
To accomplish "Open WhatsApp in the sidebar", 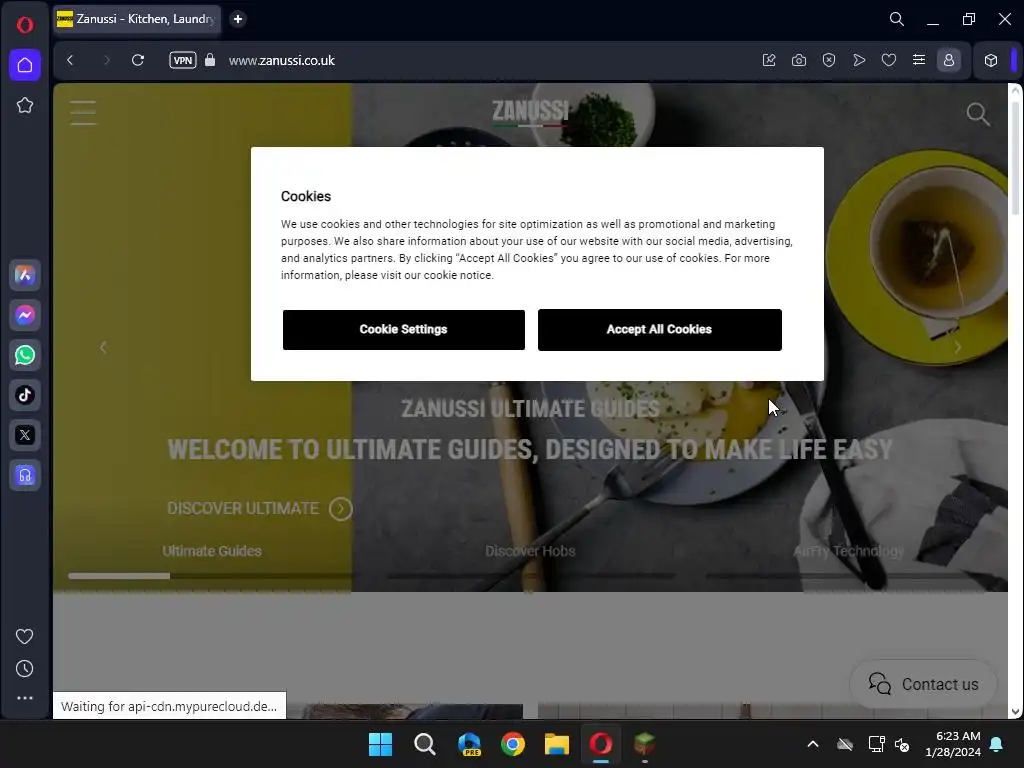I will click(25, 355).
